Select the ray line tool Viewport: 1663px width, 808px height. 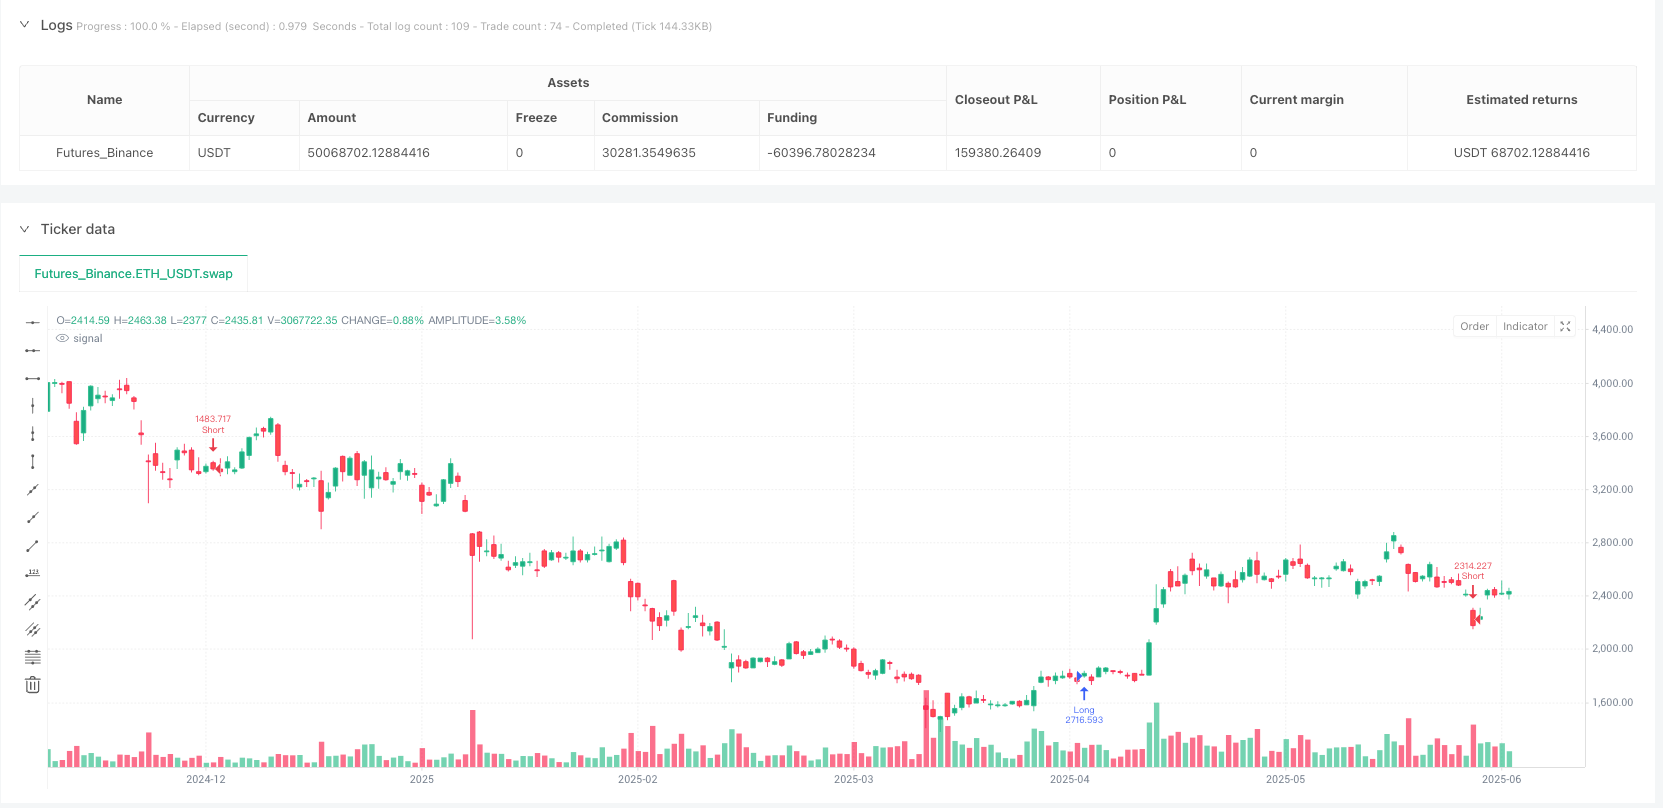click(32, 518)
